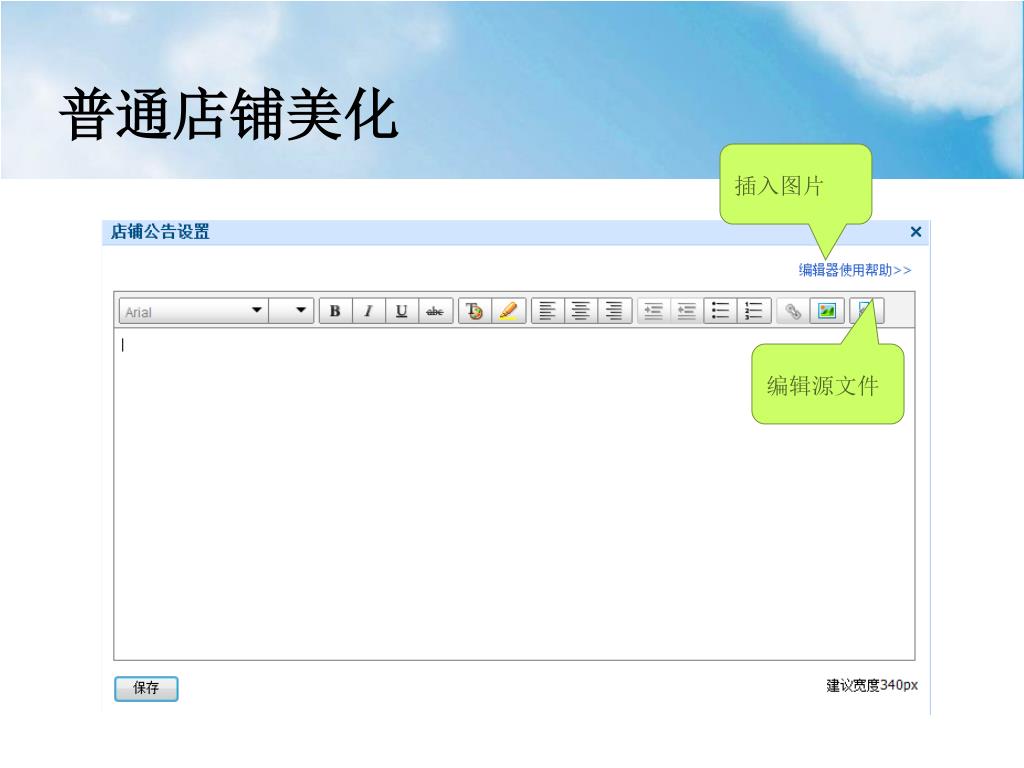This screenshot has width=1024, height=768.
Task: Click the edit source code icon
Action: (x=867, y=312)
